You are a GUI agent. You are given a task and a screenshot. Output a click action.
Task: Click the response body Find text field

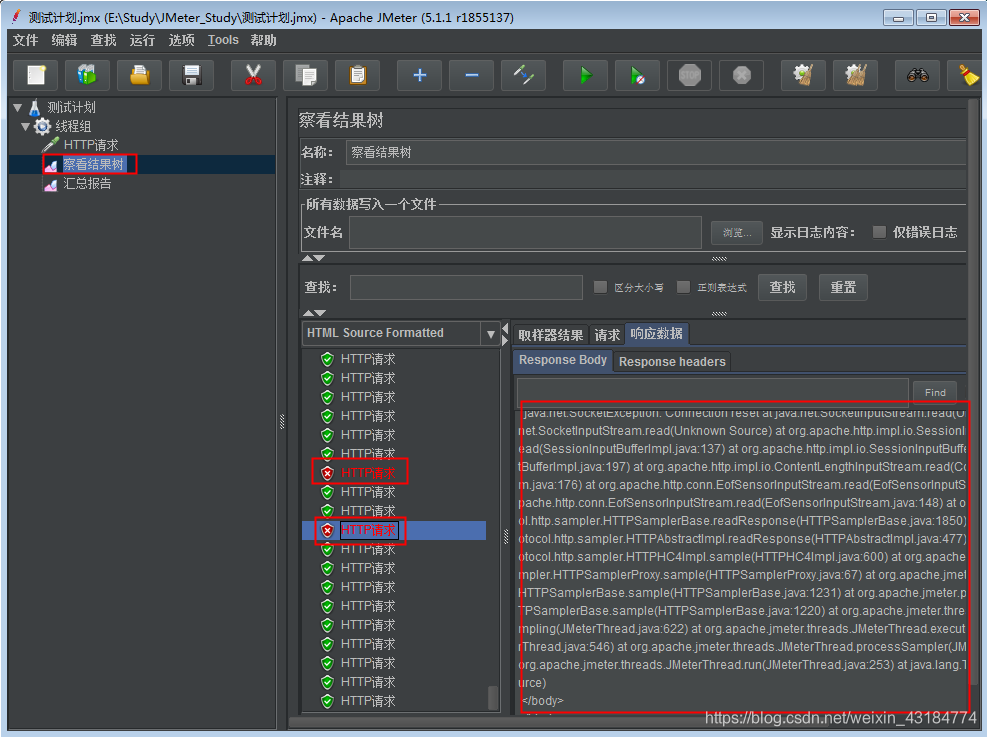[713, 391]
